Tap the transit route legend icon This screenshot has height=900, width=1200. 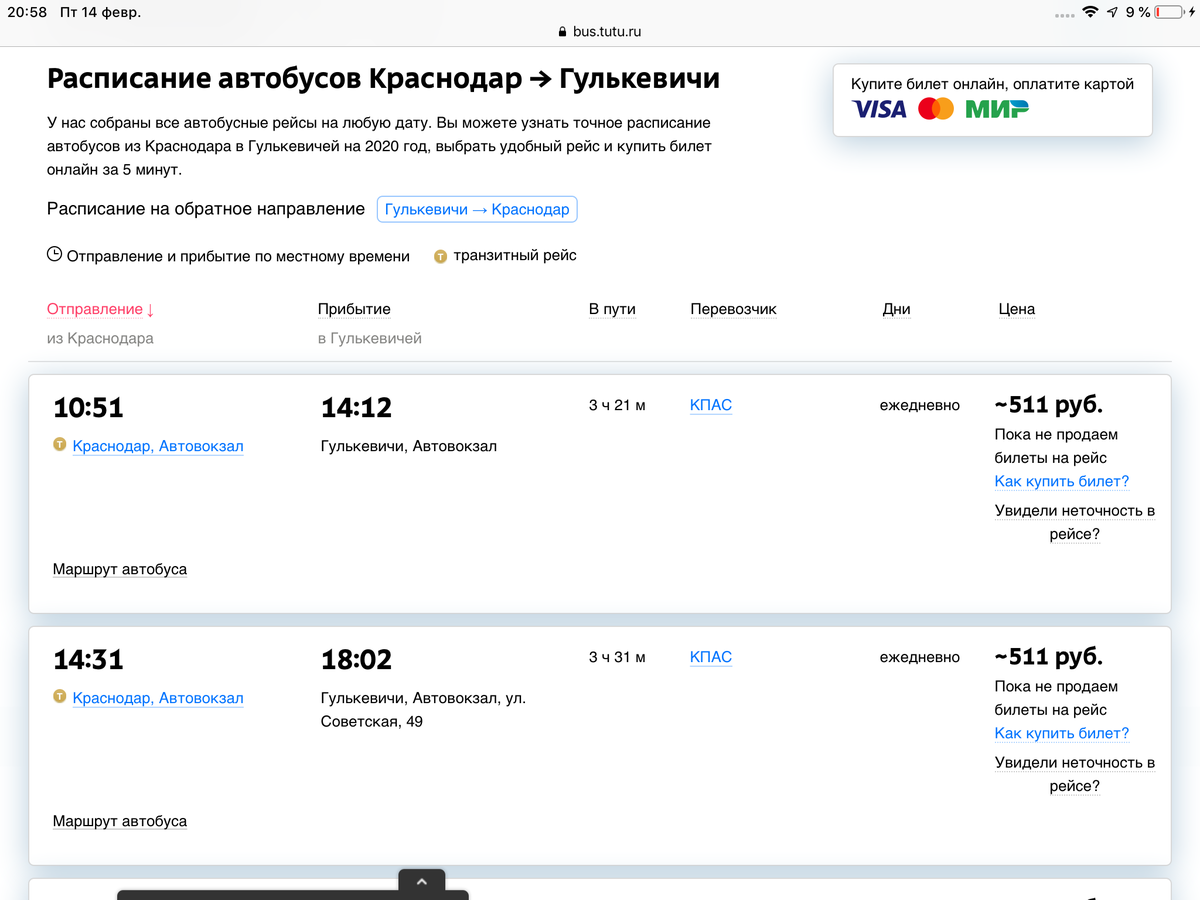pyautogui.click(x=440, y=256)
